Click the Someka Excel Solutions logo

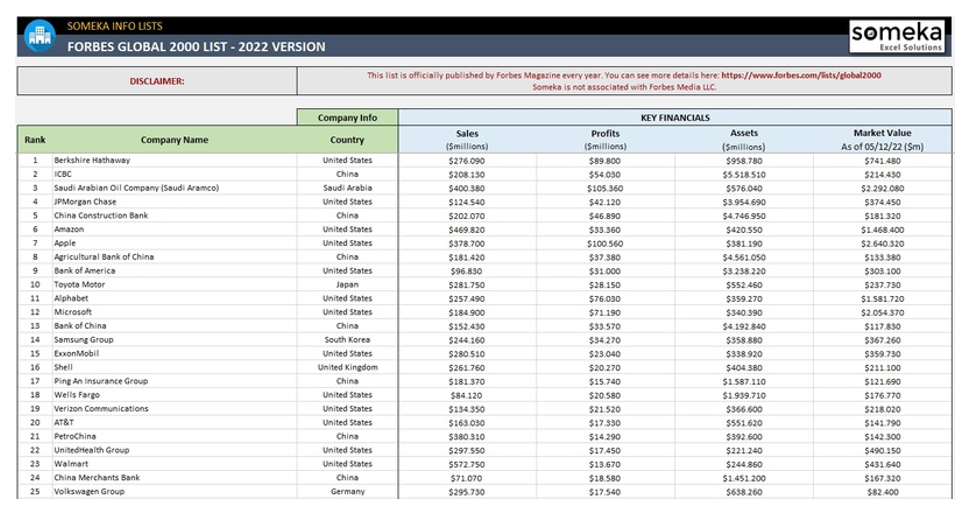(897, 36)
